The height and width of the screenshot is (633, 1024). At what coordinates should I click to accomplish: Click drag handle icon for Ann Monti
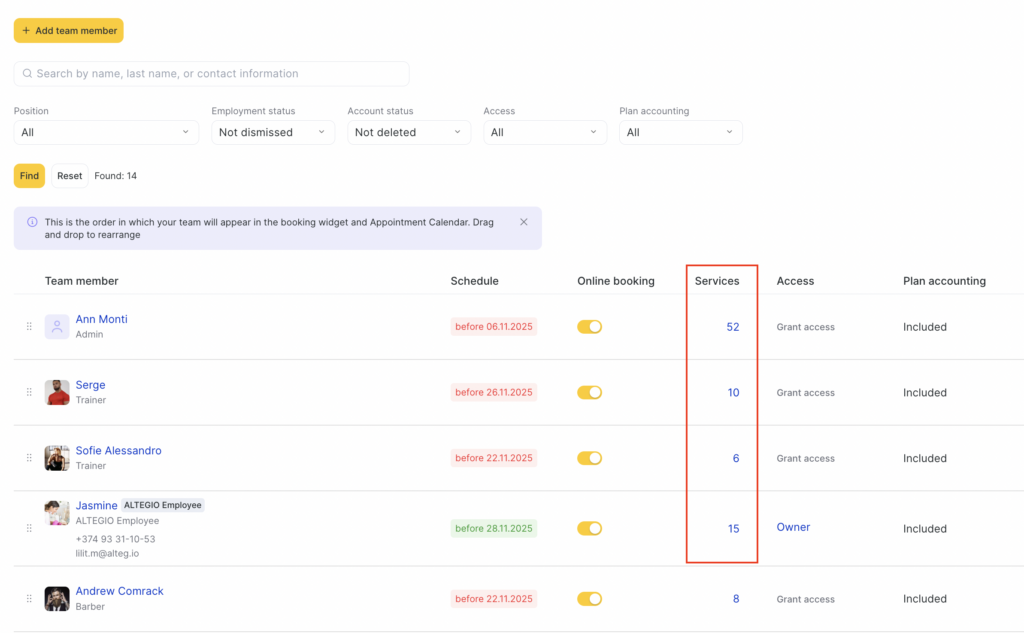(29, 327)
